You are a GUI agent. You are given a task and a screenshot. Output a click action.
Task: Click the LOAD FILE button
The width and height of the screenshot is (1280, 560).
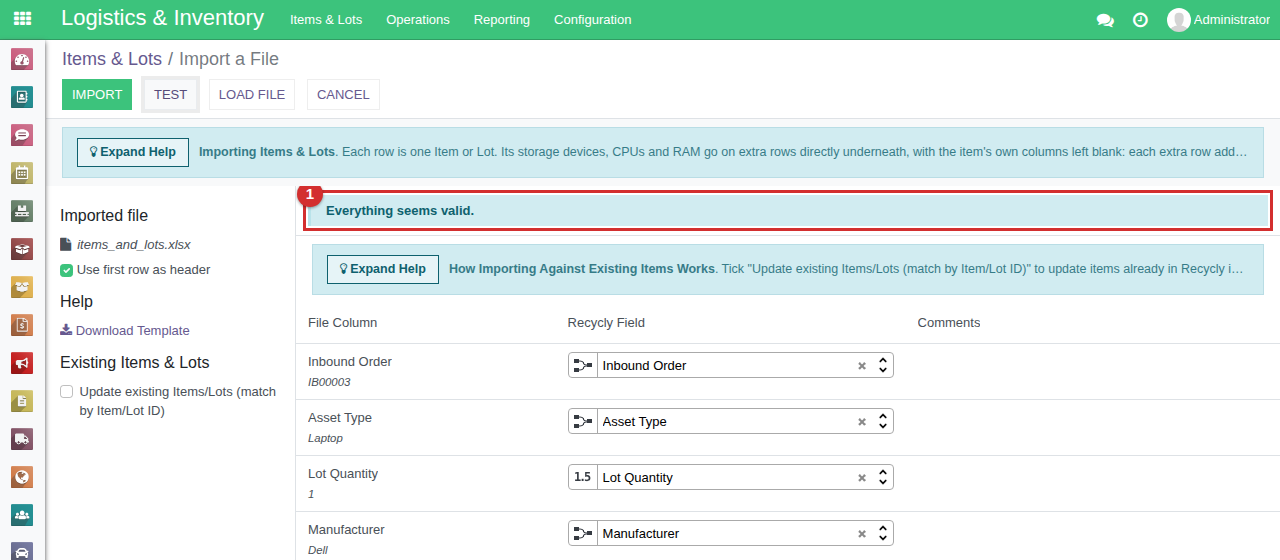(x=252, y=94)
